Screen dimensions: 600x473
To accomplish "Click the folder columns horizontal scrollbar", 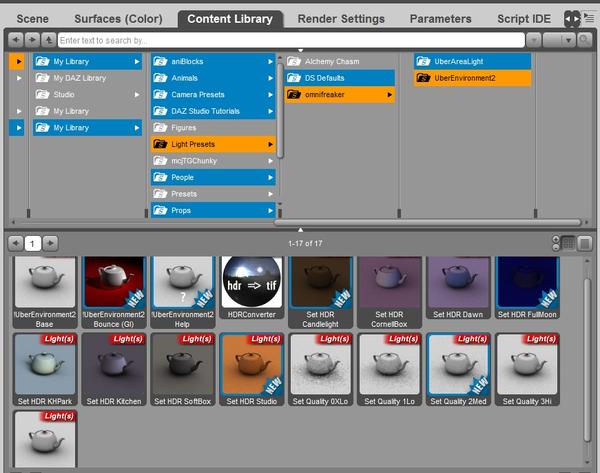I will 428,222.
